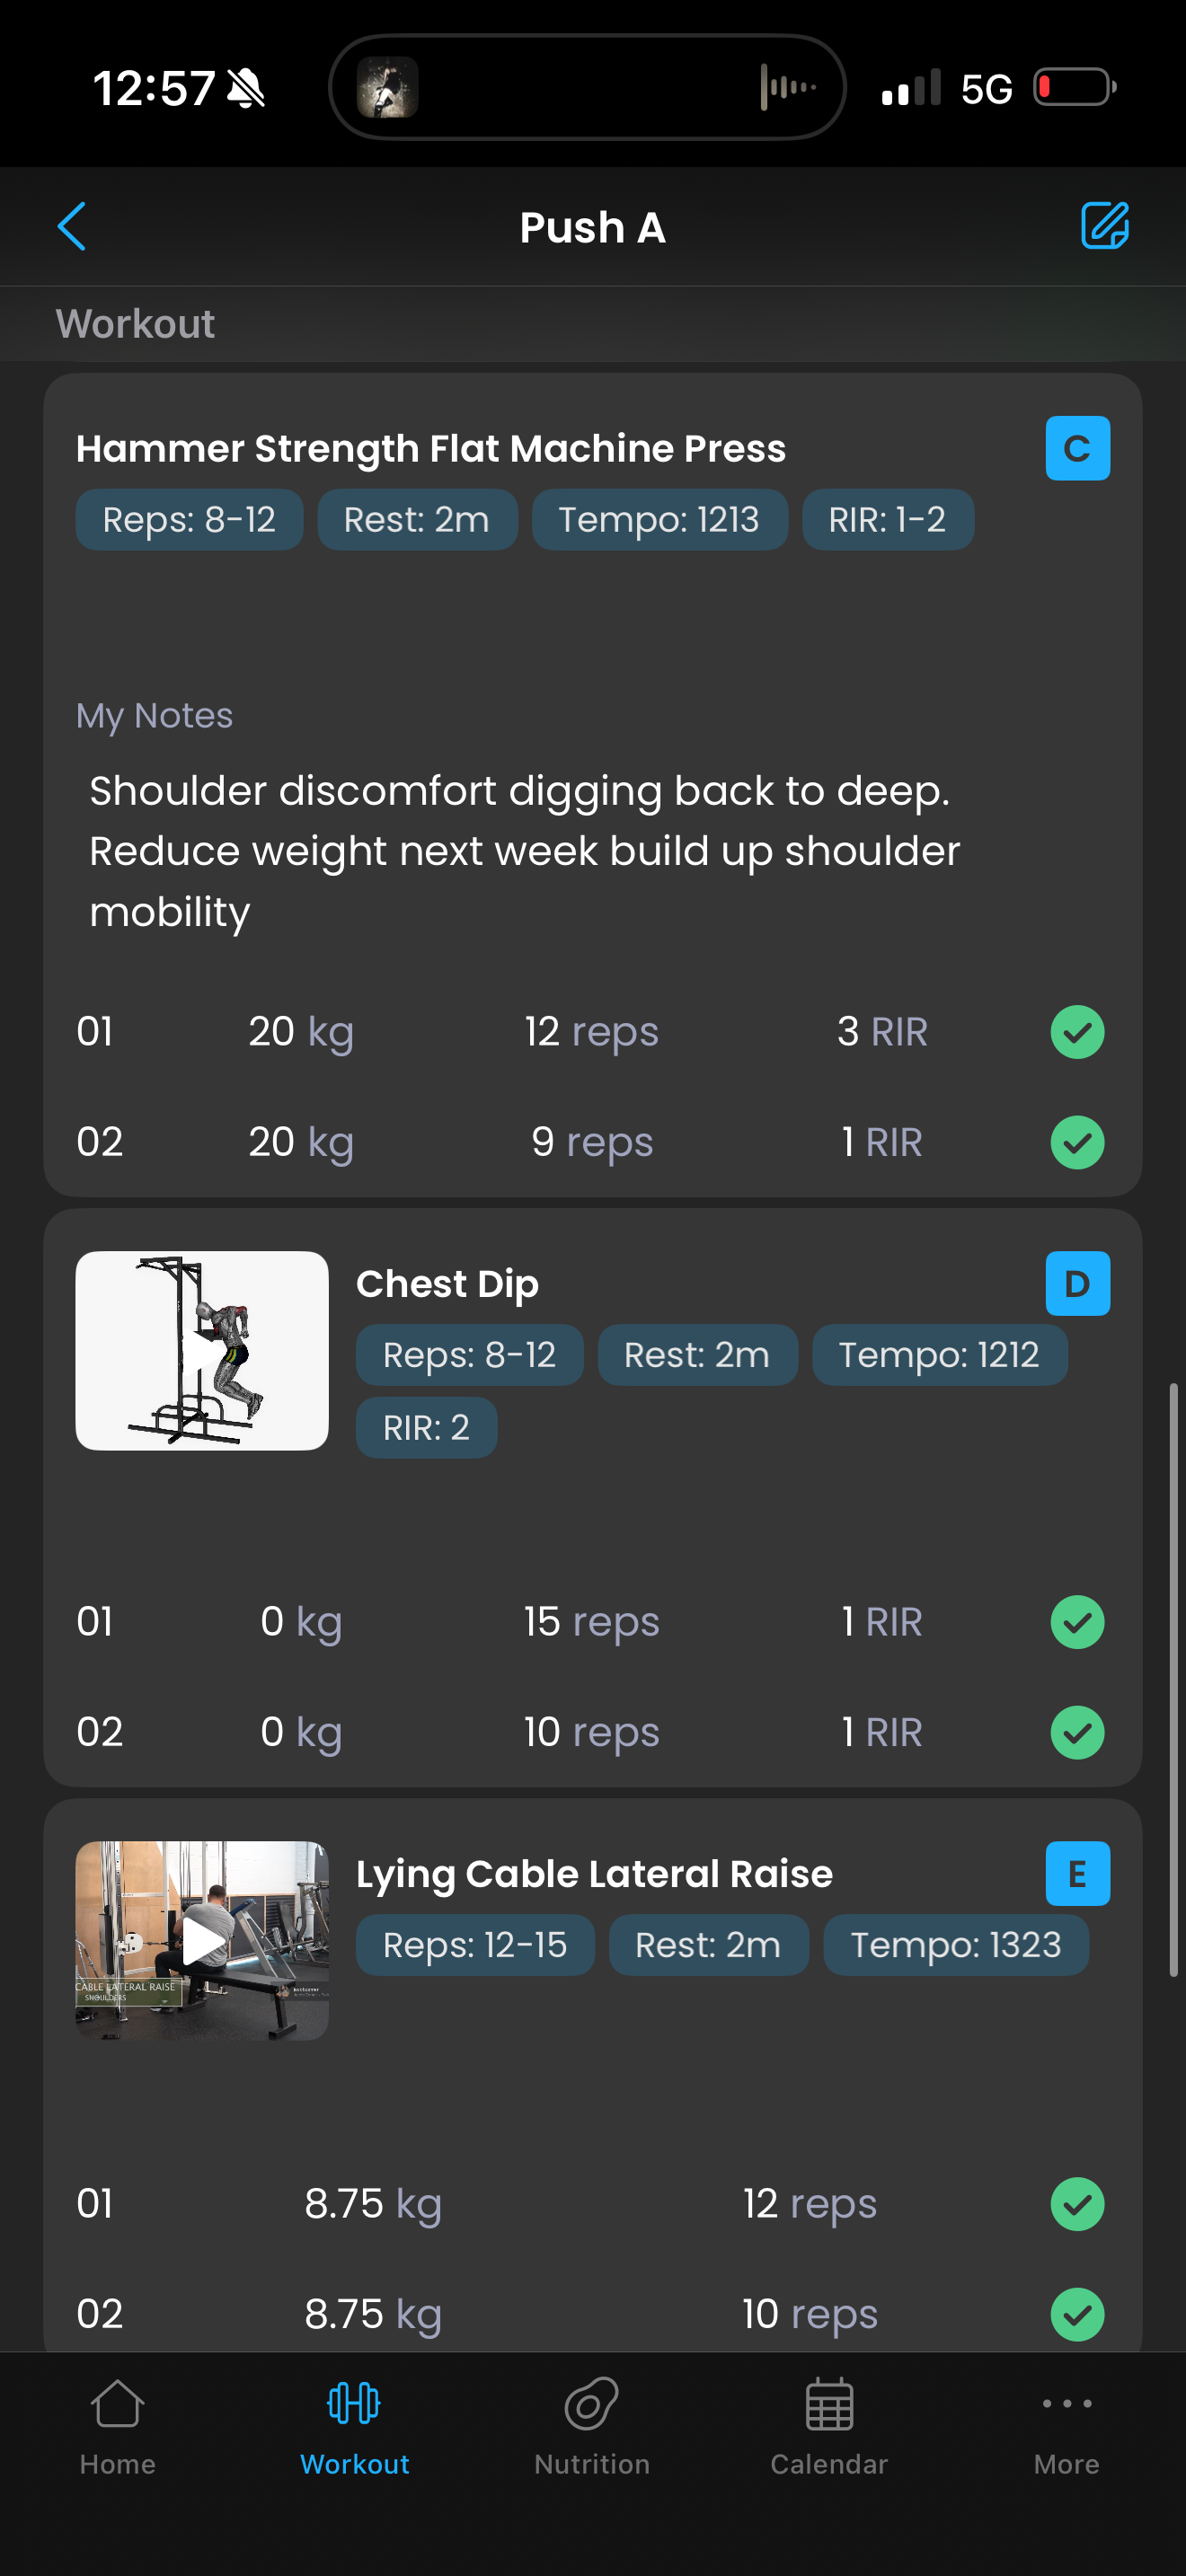Click the vertical scrollbar indicator
Viewport: 1186px width, 2576px height.
[x=1173, y=1680]
